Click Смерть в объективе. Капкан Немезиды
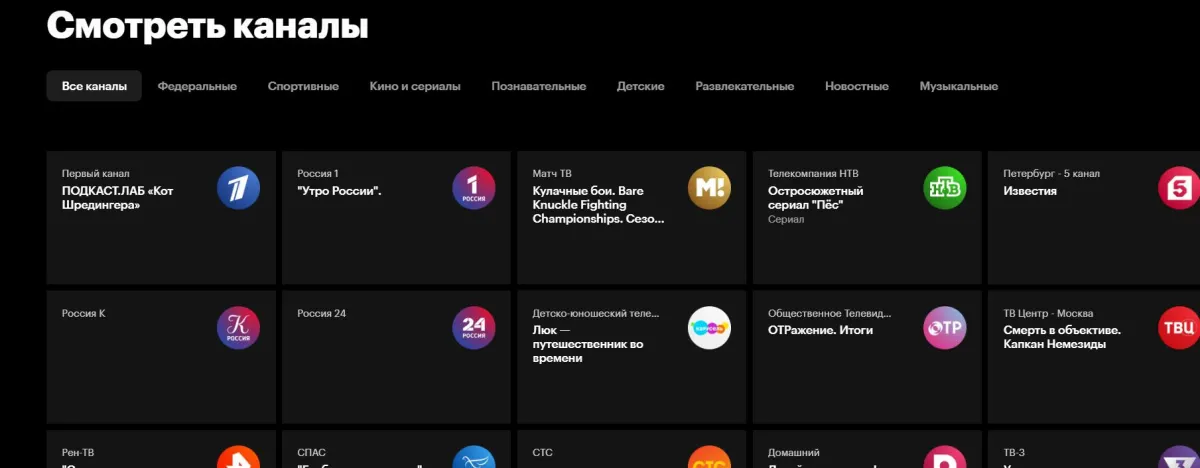The height and width of the screenshot is (468, 1200). click(x=1062, y=337)
